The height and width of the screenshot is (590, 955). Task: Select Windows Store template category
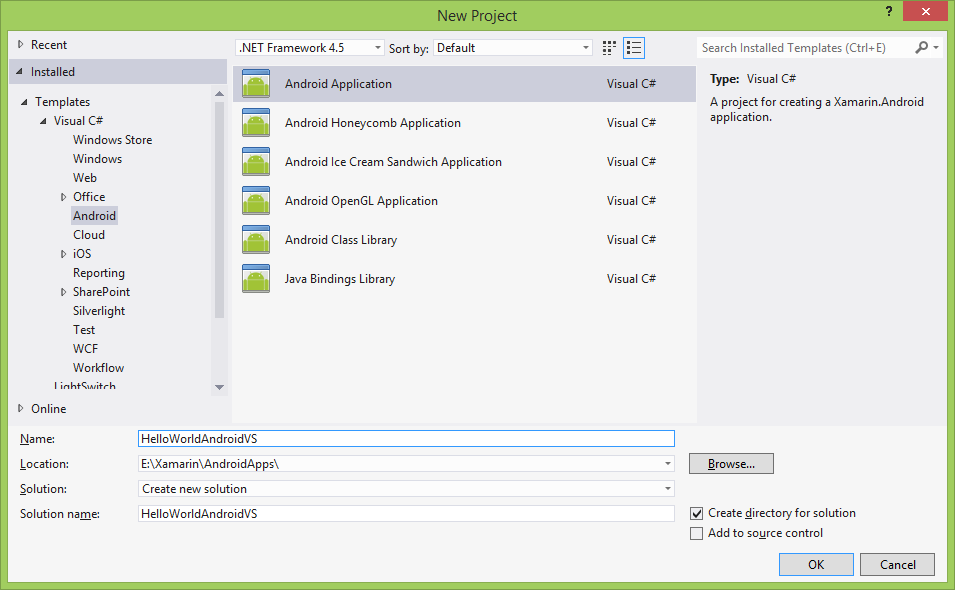pos(113,140)
